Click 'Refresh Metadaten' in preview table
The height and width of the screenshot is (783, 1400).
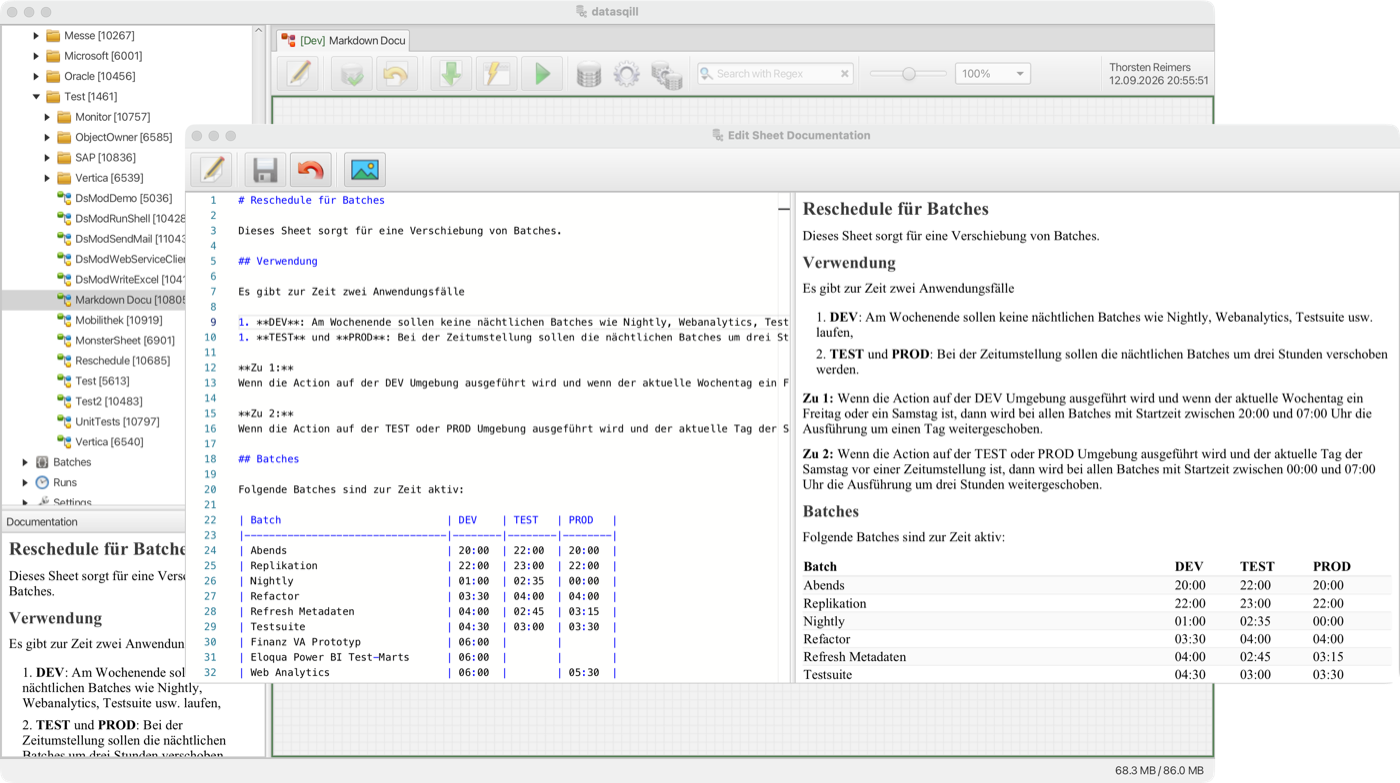pyautogui.click(x=855, y=657)
